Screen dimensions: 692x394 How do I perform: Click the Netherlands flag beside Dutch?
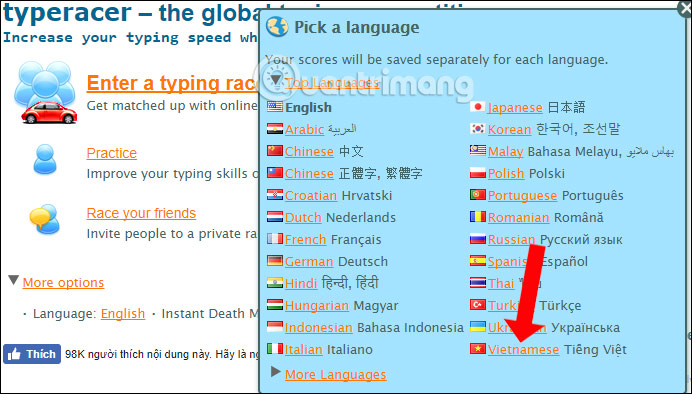click(275, 217)
